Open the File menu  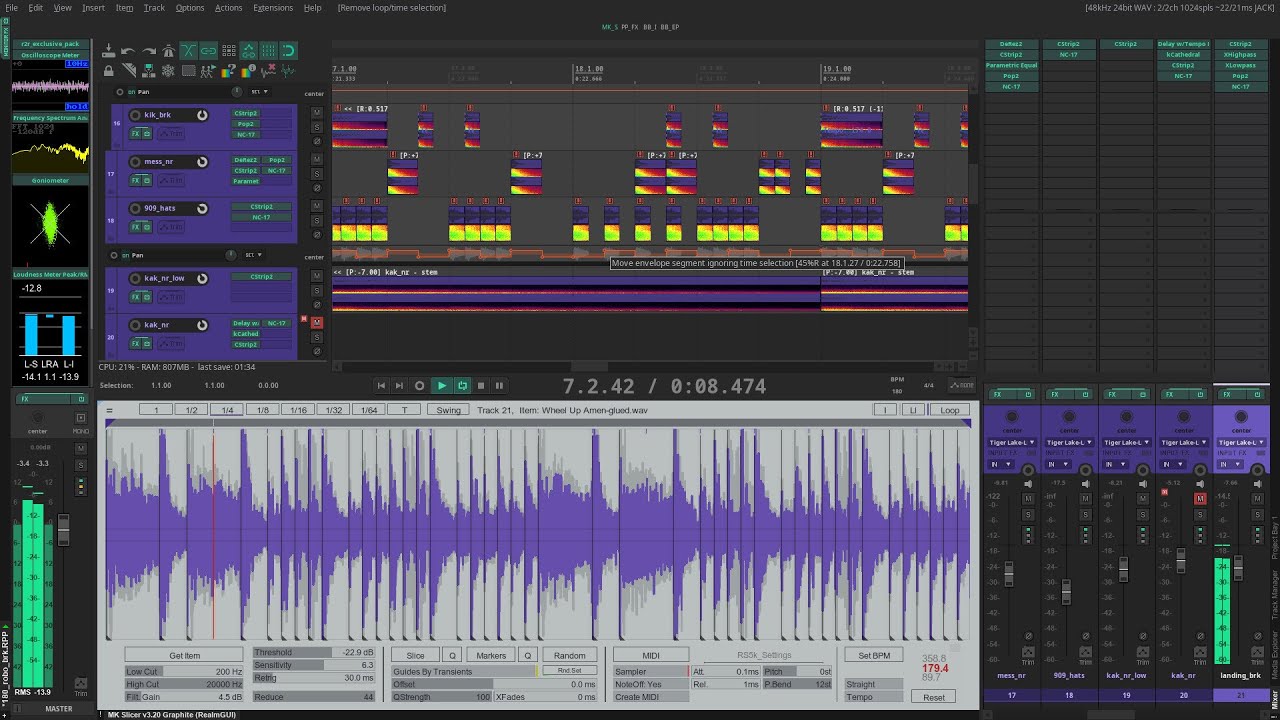point(11,7)
